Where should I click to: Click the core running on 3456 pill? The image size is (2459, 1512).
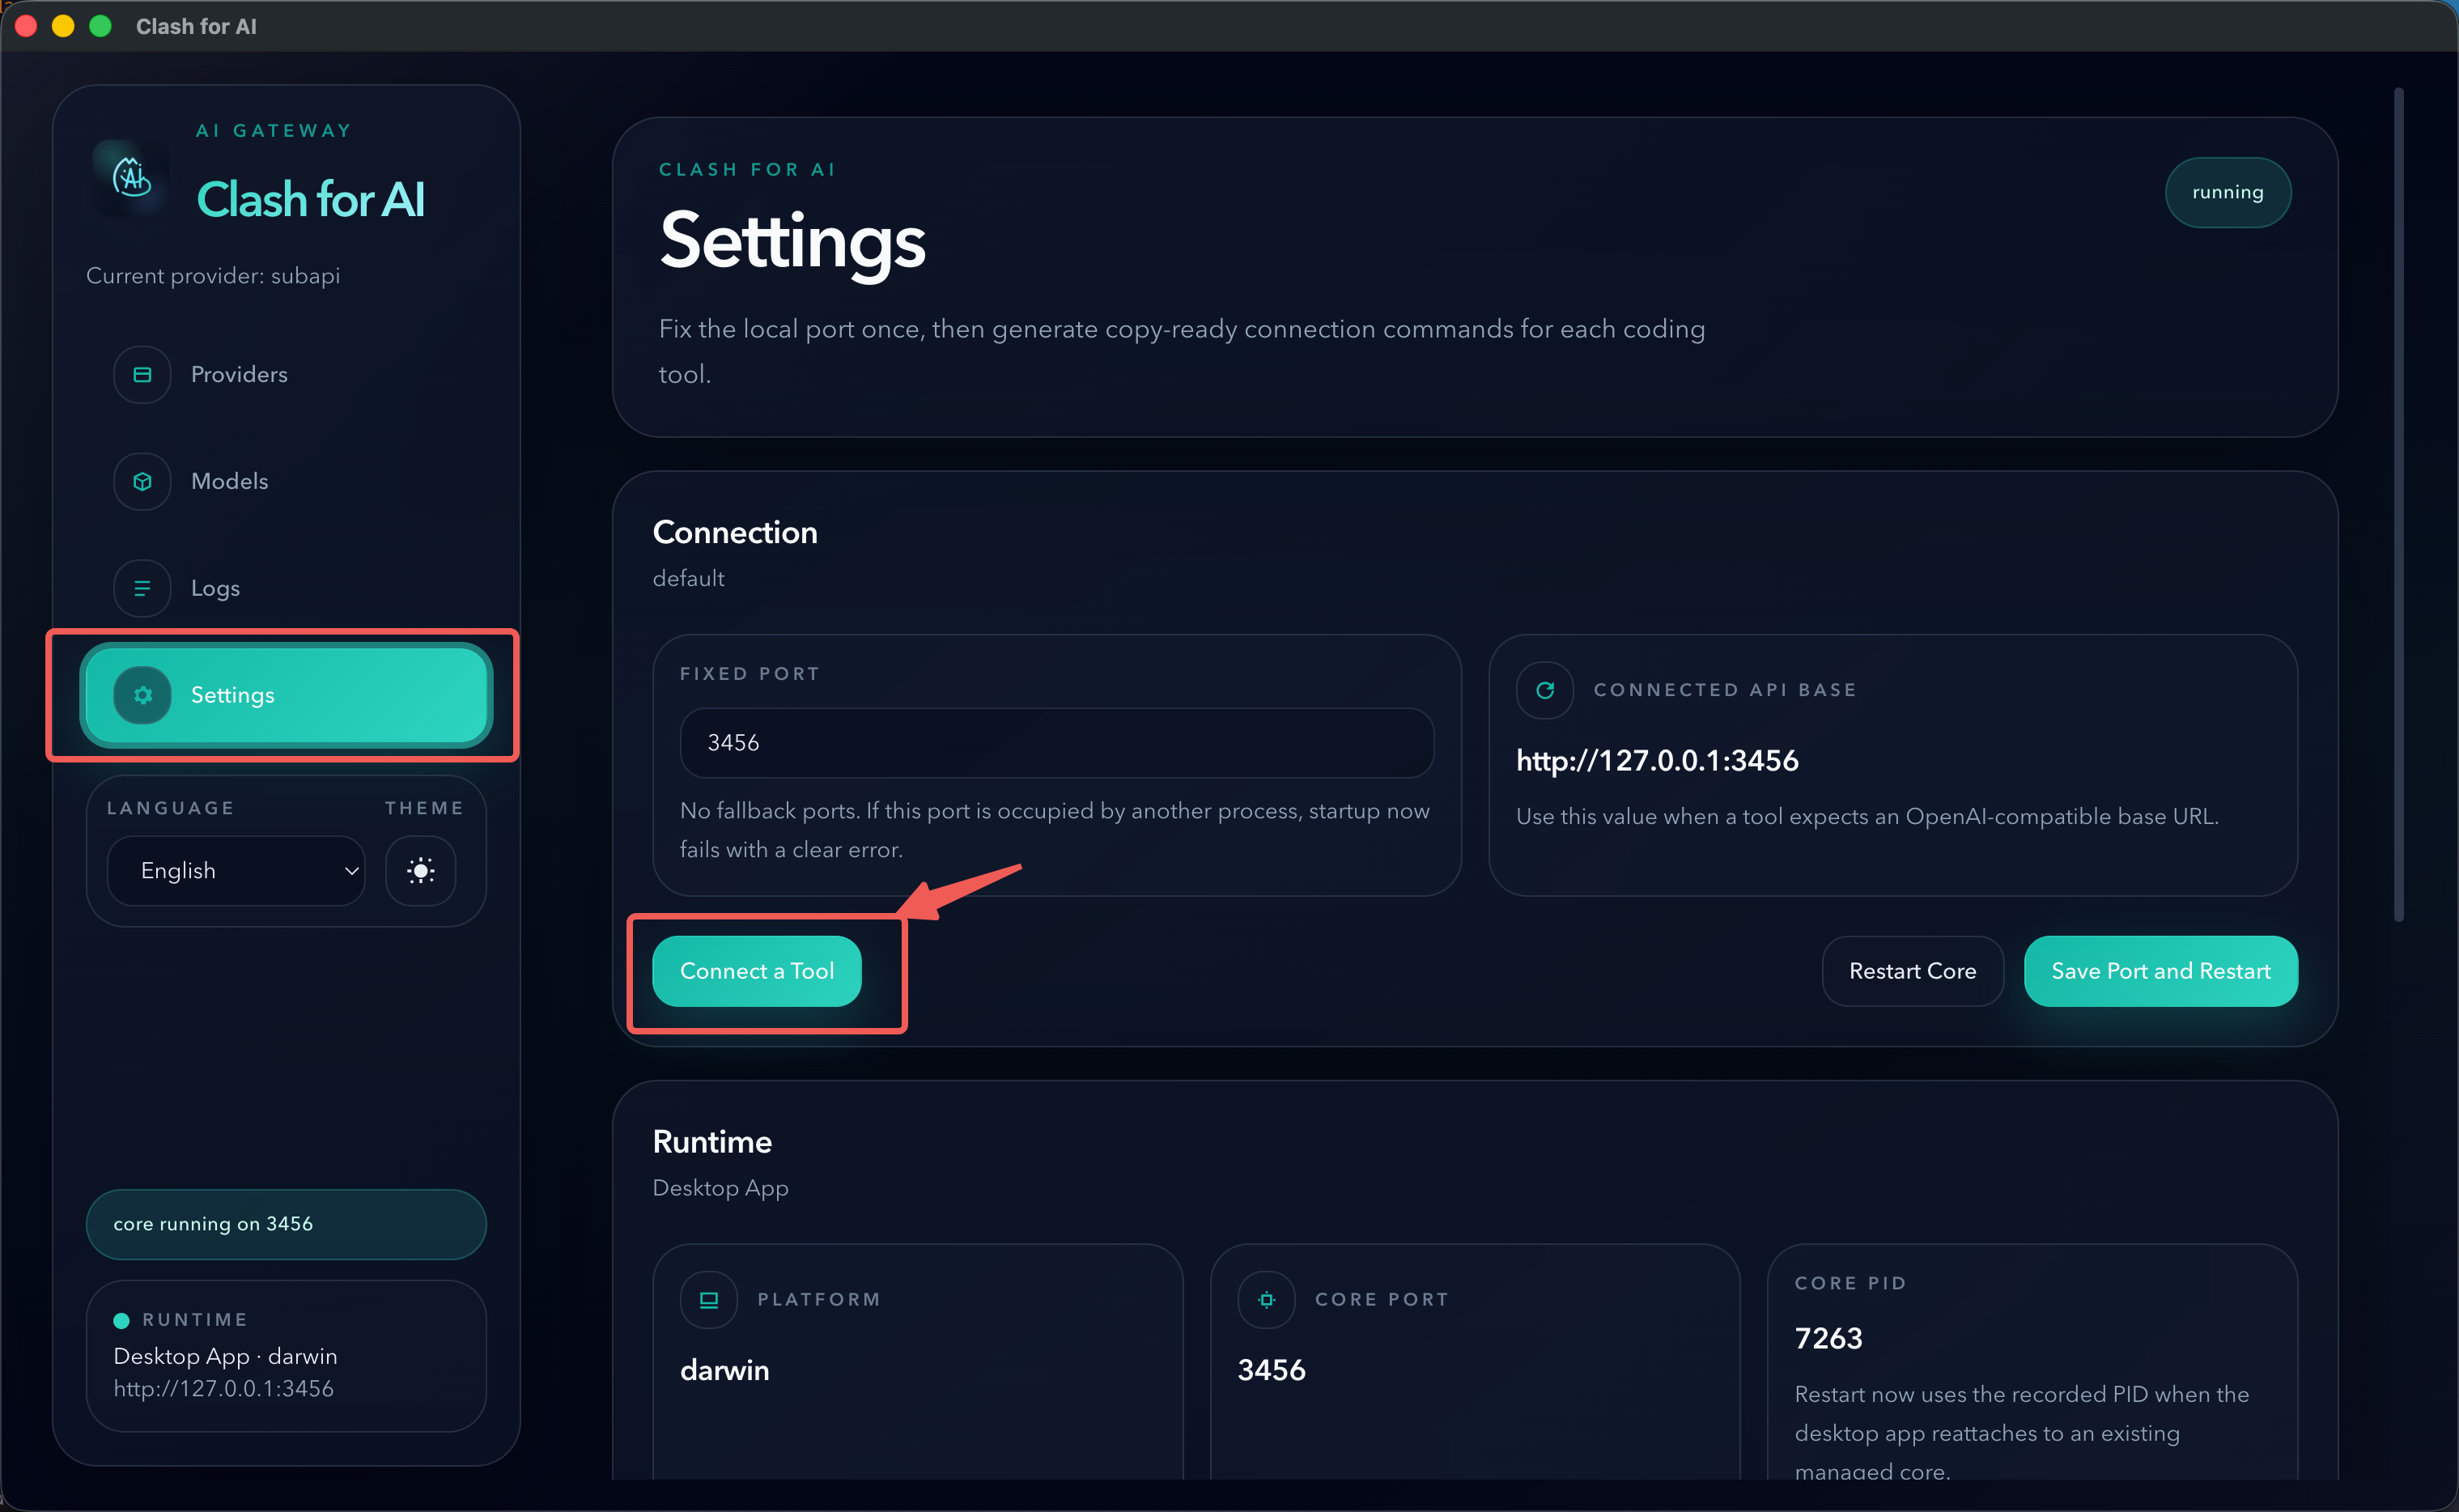pos(286,1224)
